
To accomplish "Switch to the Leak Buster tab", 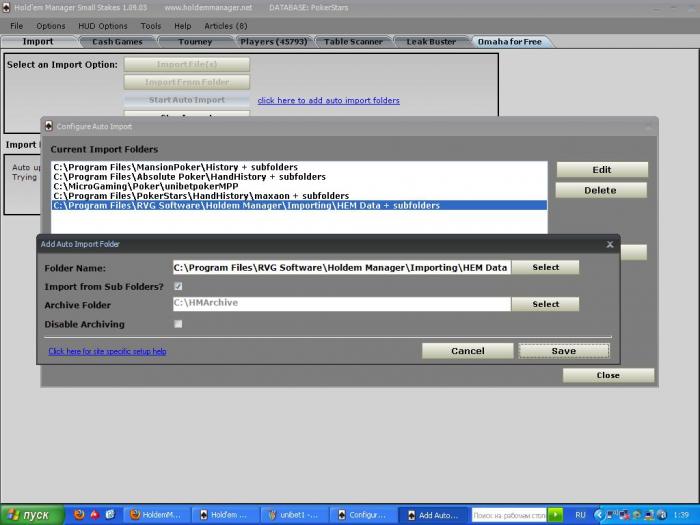I will 431,42.
